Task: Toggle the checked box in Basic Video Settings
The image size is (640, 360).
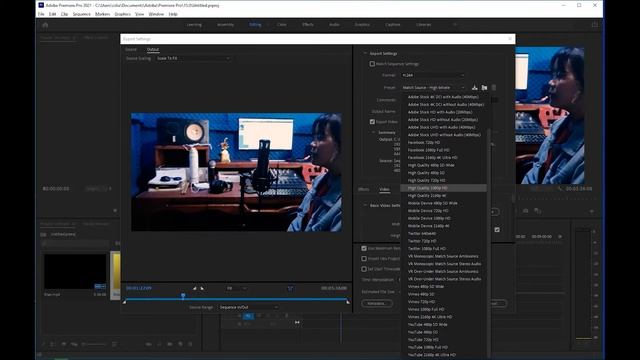Action: (x=497, y=230)
